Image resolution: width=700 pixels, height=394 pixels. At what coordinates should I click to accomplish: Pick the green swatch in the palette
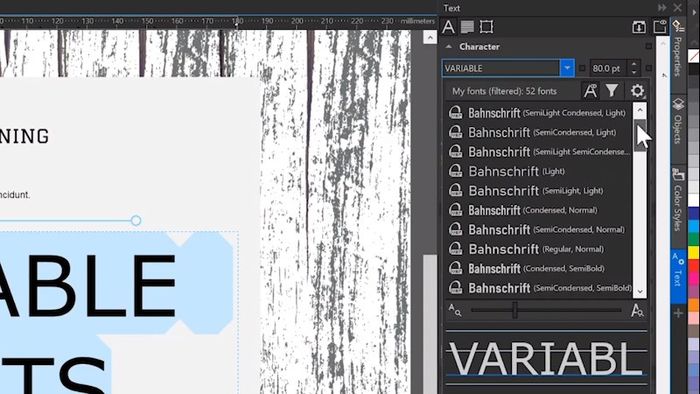694,239
